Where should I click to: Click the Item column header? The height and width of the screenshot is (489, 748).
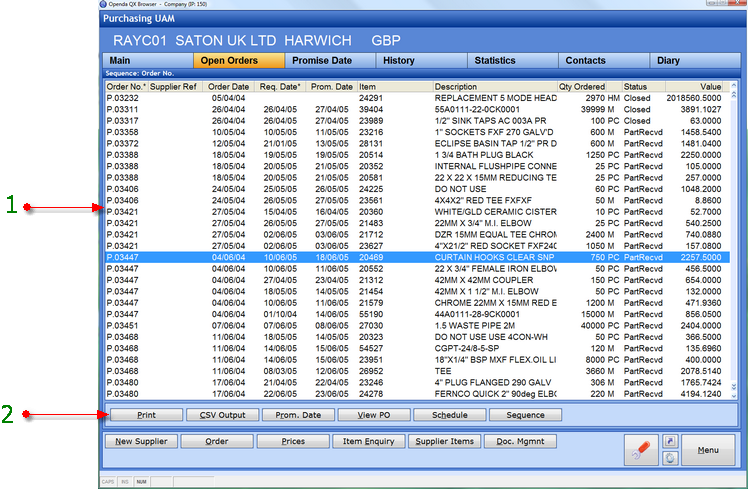[395, 87]
